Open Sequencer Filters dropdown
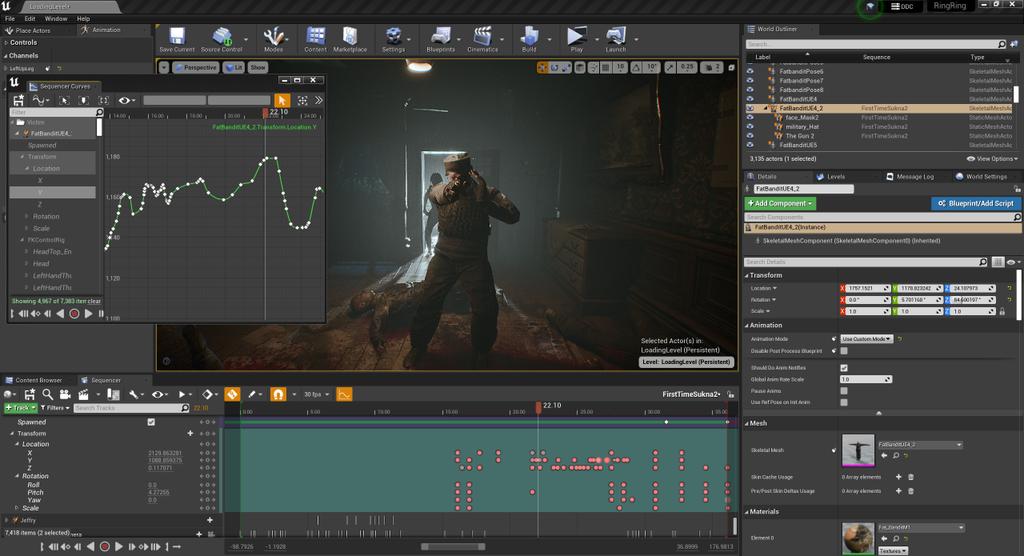 tap(56, 408)
